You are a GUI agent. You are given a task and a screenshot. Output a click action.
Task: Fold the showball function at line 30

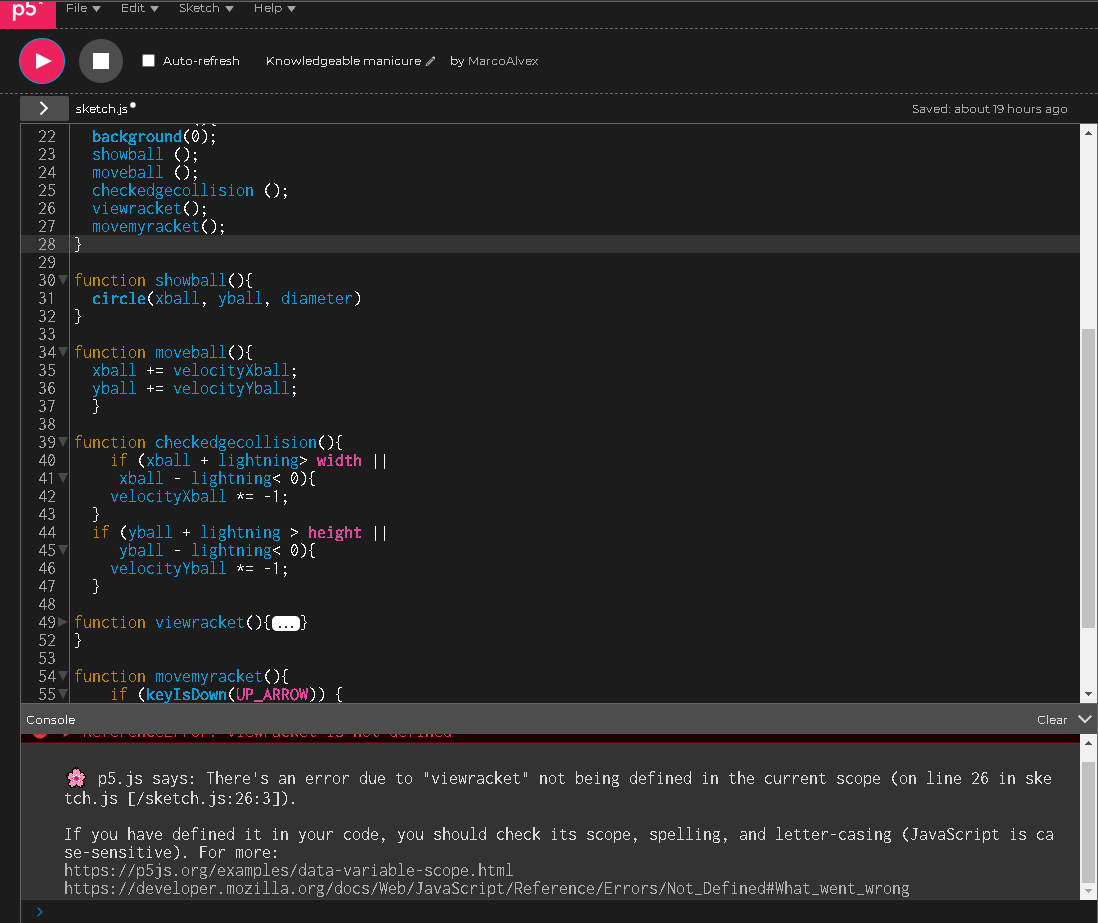tap(63, 280)
